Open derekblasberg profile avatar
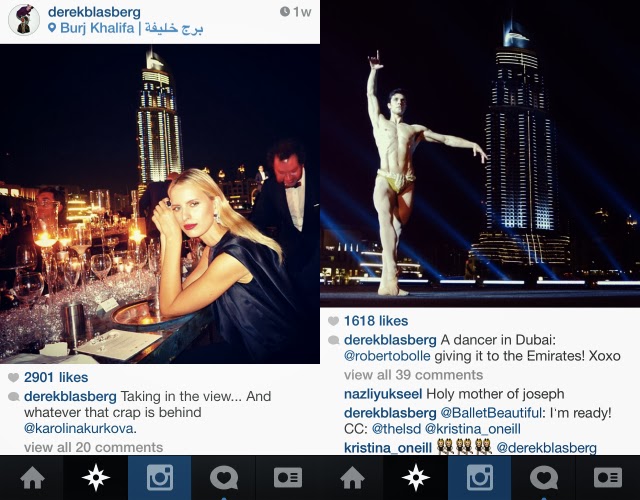This screenshot has width=640, height=500. click(x=24, y=20)
